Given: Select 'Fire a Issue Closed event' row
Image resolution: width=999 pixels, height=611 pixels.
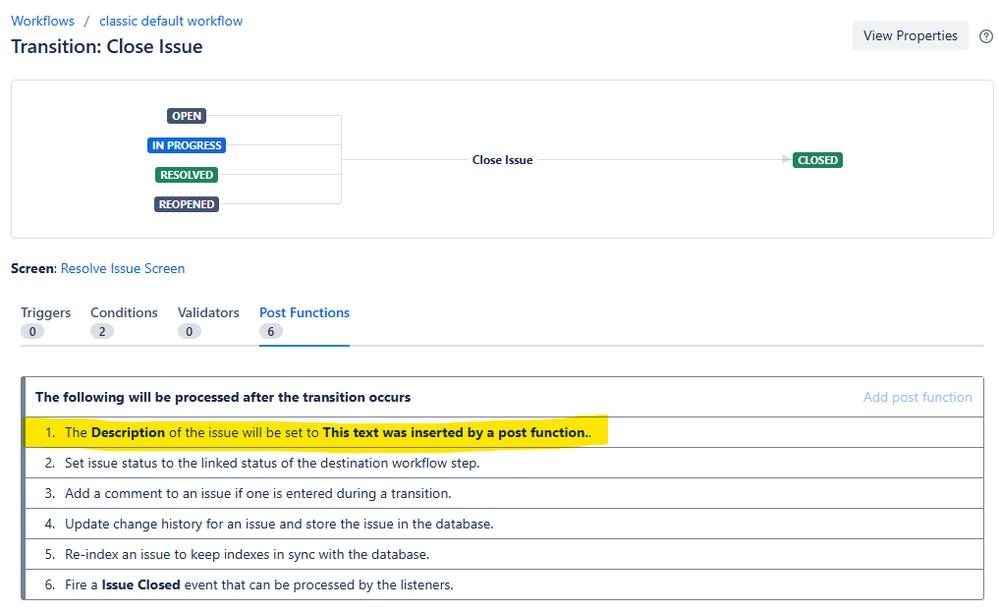Looking at the screenshot, I should click(504, 585).
